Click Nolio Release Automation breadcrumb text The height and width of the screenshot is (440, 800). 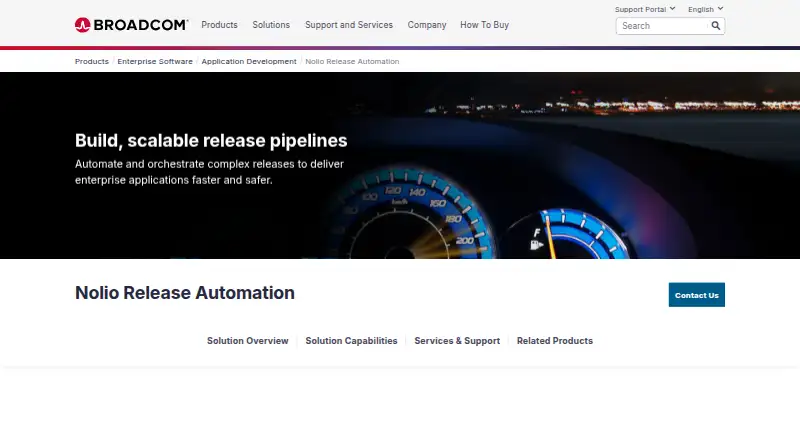click(x=352, y=61)
